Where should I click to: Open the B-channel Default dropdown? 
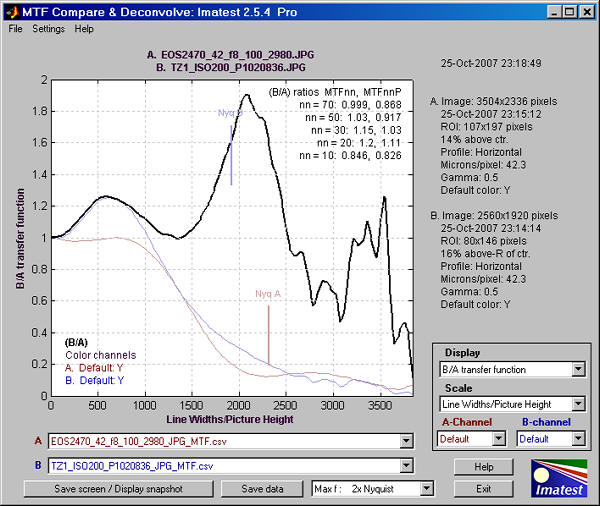coord(551,439)
